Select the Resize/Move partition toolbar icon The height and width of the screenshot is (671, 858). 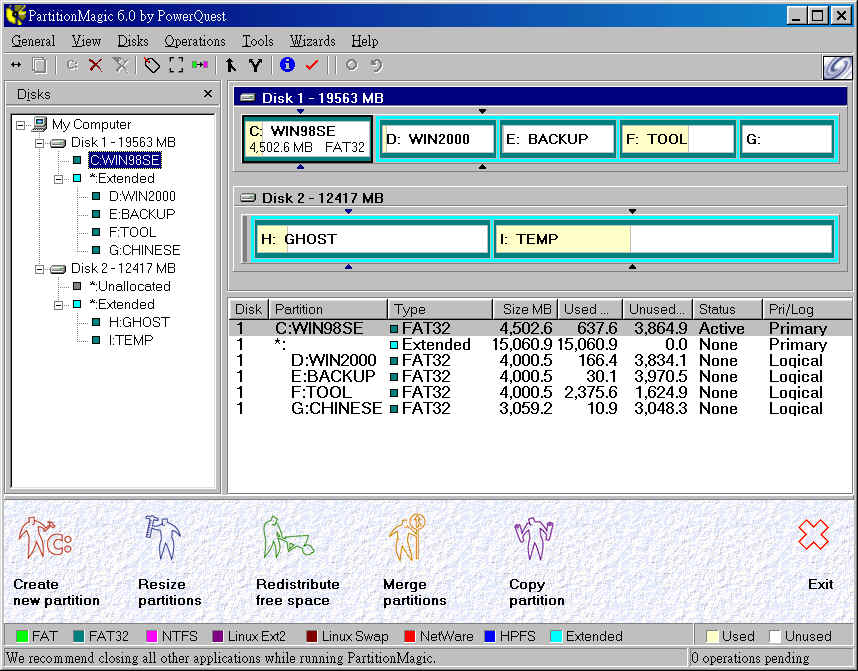pos(16,65)
